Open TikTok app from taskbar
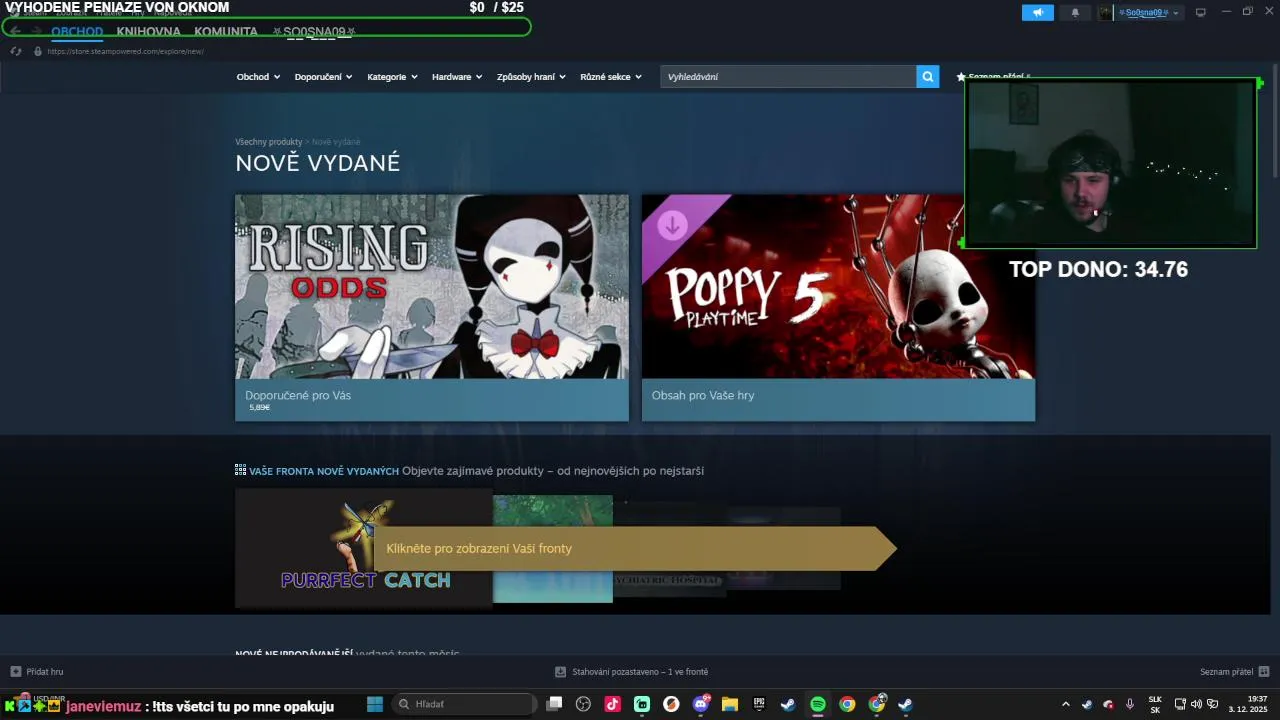The height and width of the screenshot is (720, 1280). [613, 704]
